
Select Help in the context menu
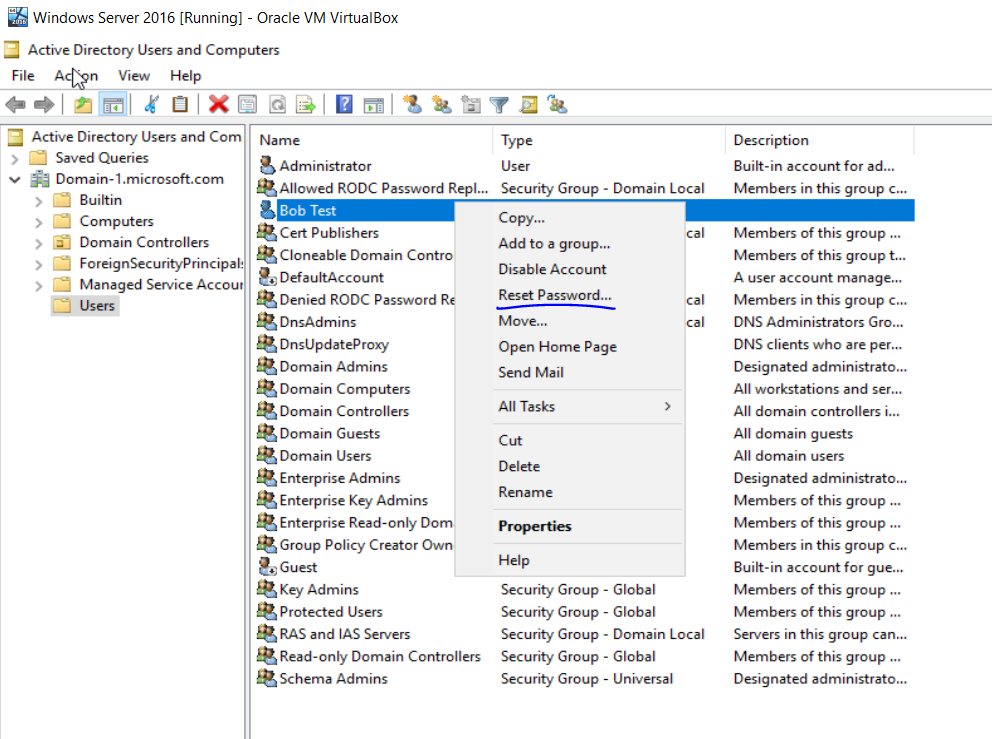[514, 560]
